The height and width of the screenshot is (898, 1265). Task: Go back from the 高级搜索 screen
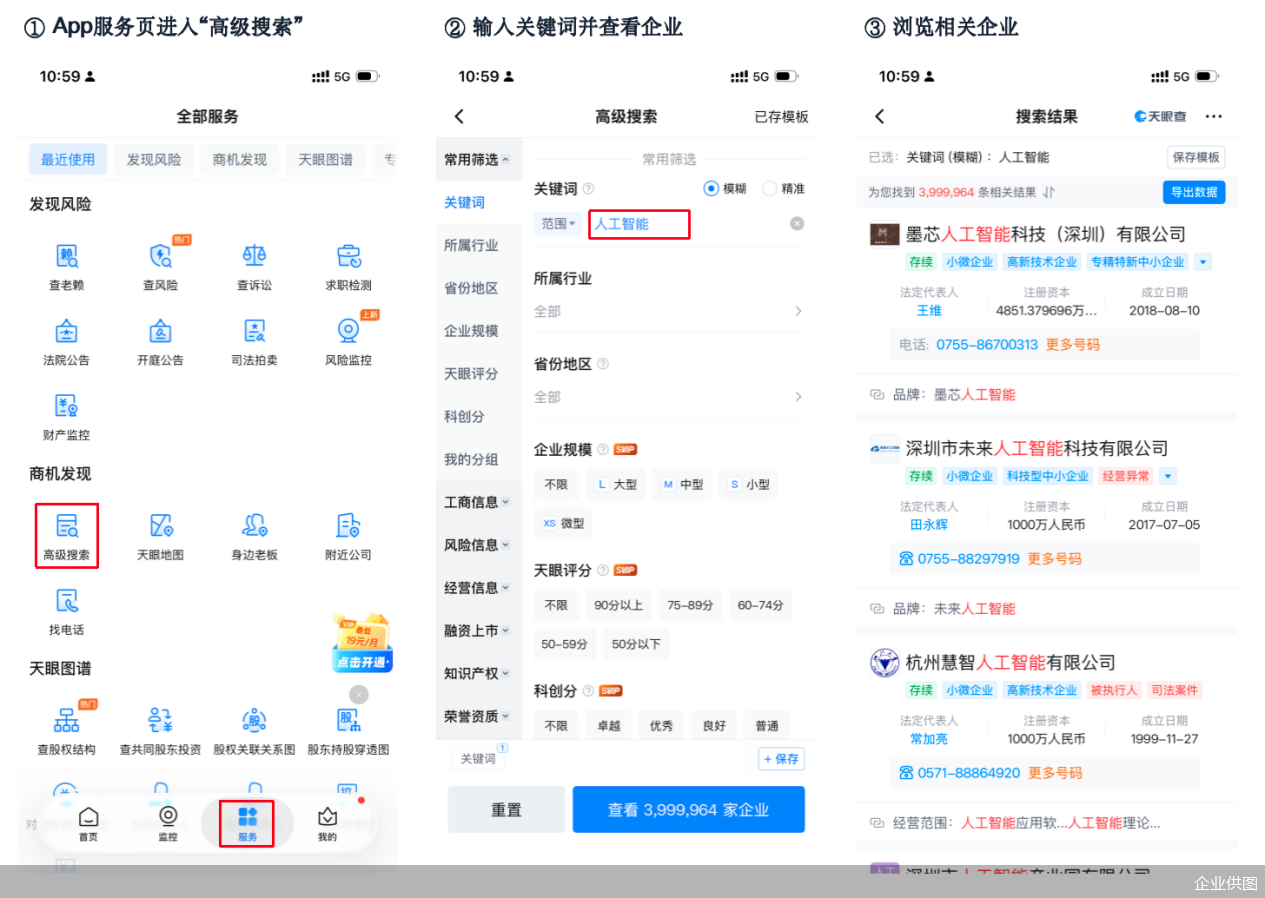click(459, 116)
